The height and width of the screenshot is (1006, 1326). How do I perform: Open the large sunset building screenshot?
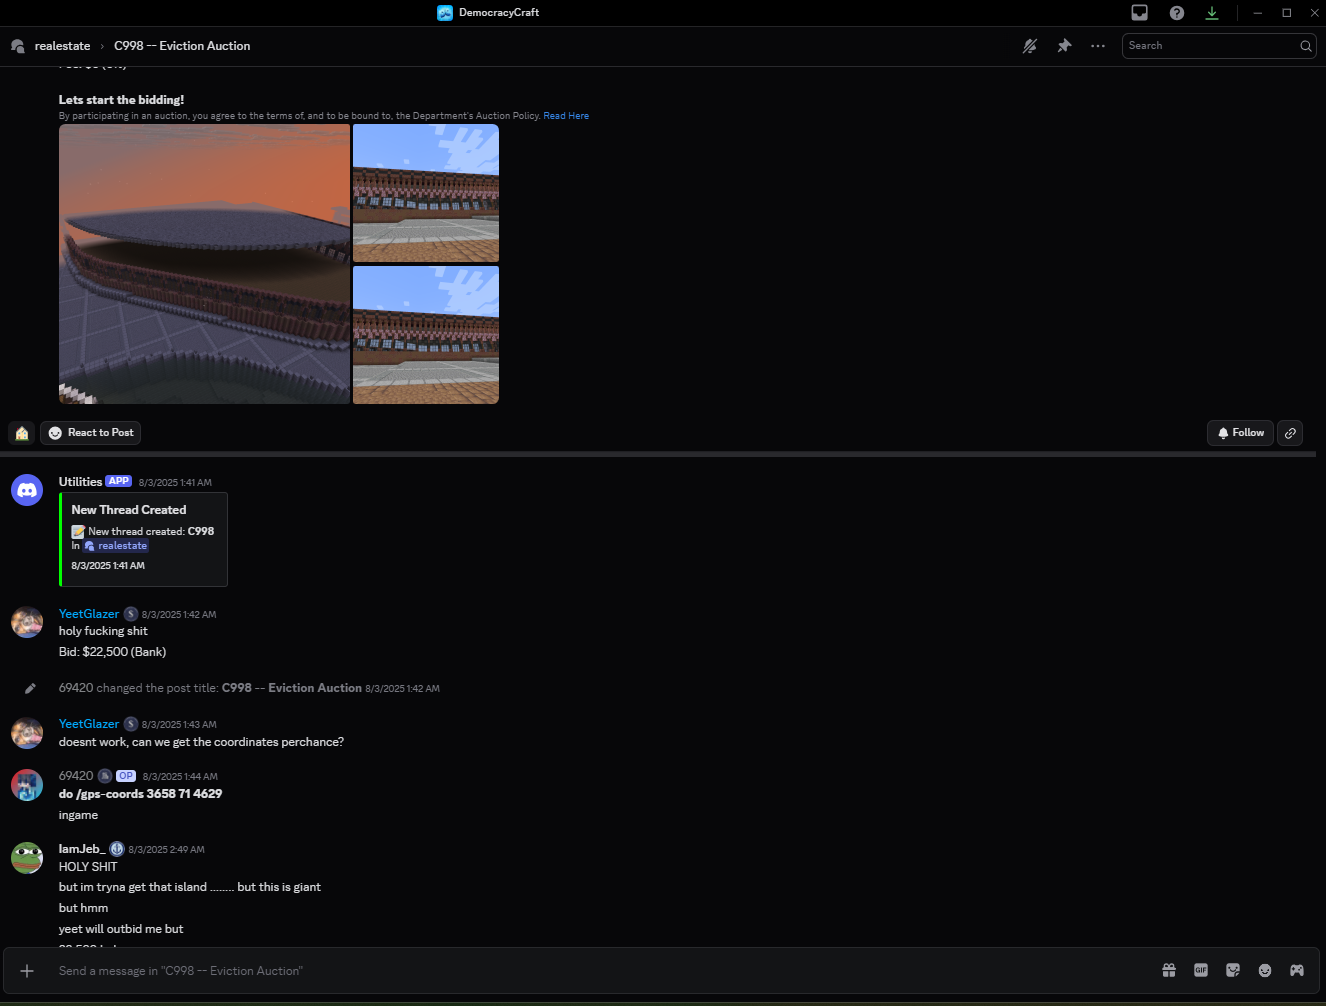(204, 264)
